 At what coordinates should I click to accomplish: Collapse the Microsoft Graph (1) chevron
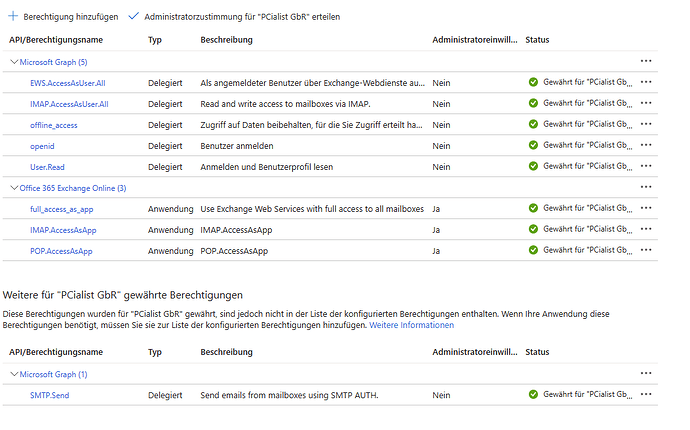point(14,374)
